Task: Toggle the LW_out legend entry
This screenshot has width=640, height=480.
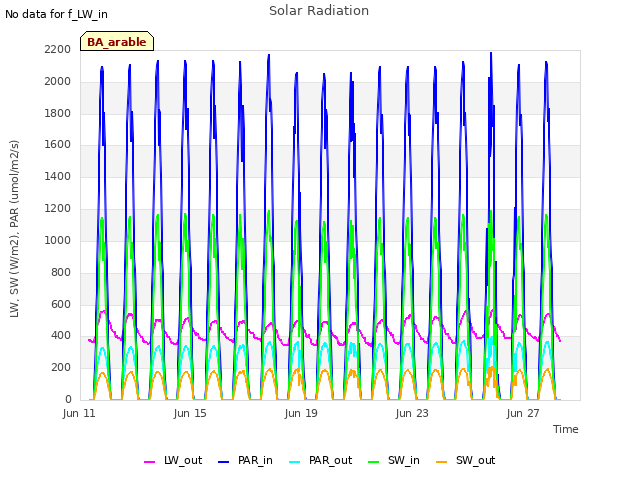Action: (x=173, y=460)
